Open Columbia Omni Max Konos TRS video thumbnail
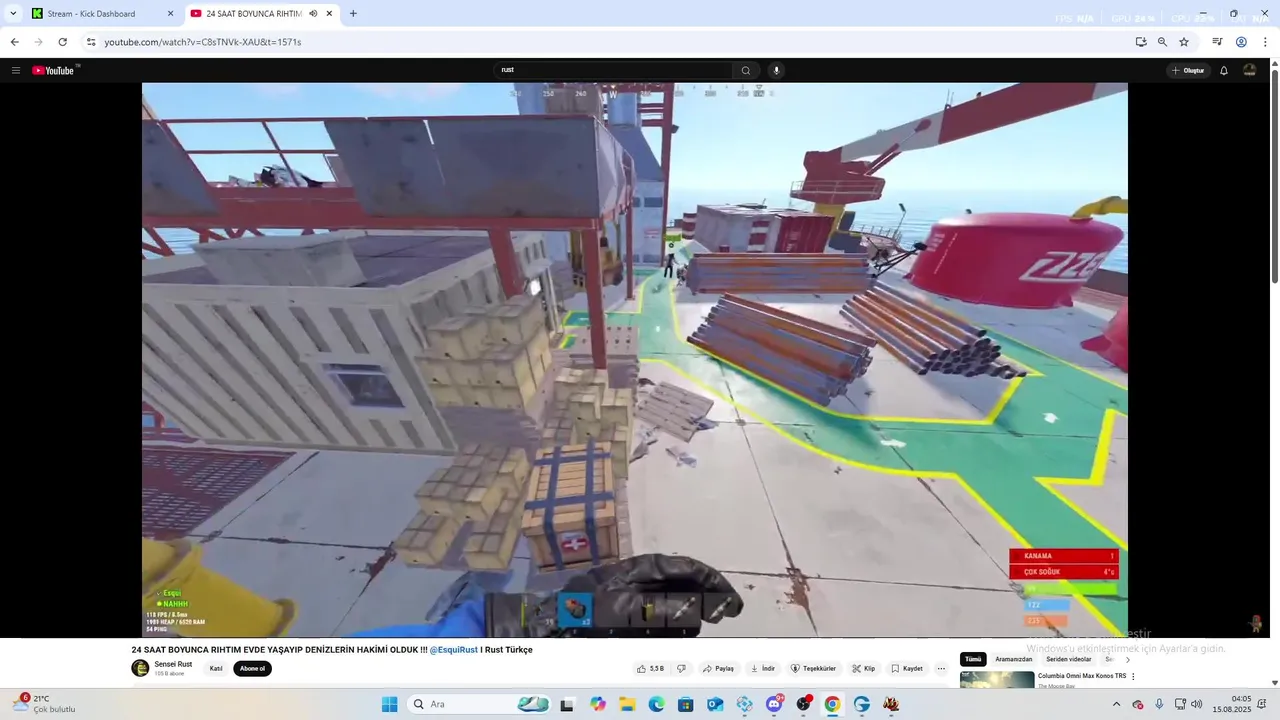1280x720 pixels. click(997, 680)
